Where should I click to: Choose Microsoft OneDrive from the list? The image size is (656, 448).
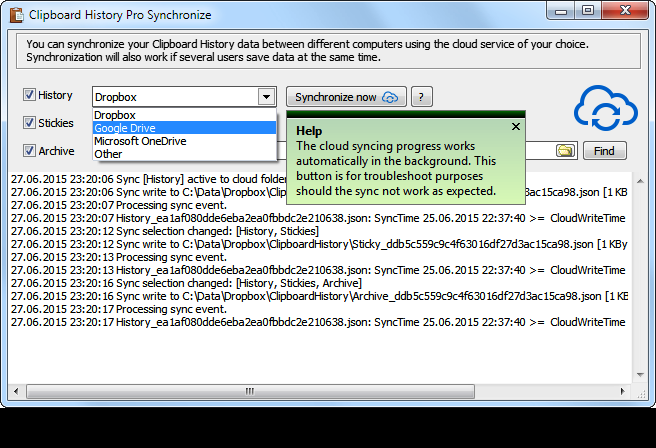184,141
